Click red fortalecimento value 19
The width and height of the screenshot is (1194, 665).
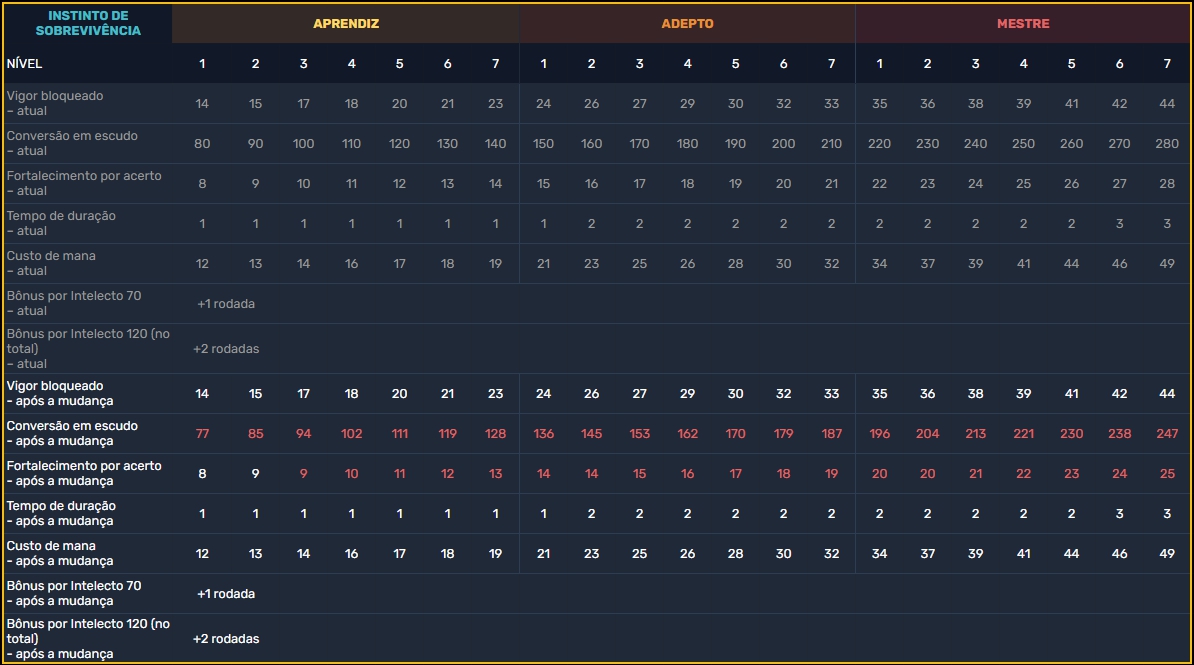(831, 475)
